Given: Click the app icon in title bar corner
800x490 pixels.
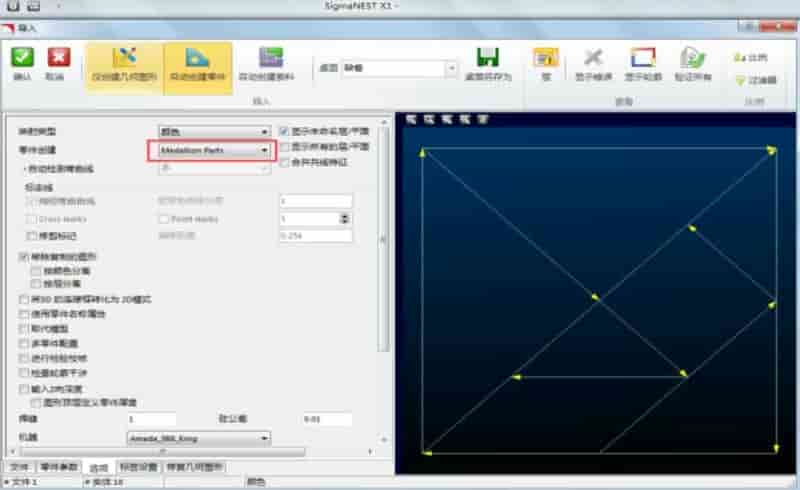Looking at the screenshot, I should pos(13,6).
